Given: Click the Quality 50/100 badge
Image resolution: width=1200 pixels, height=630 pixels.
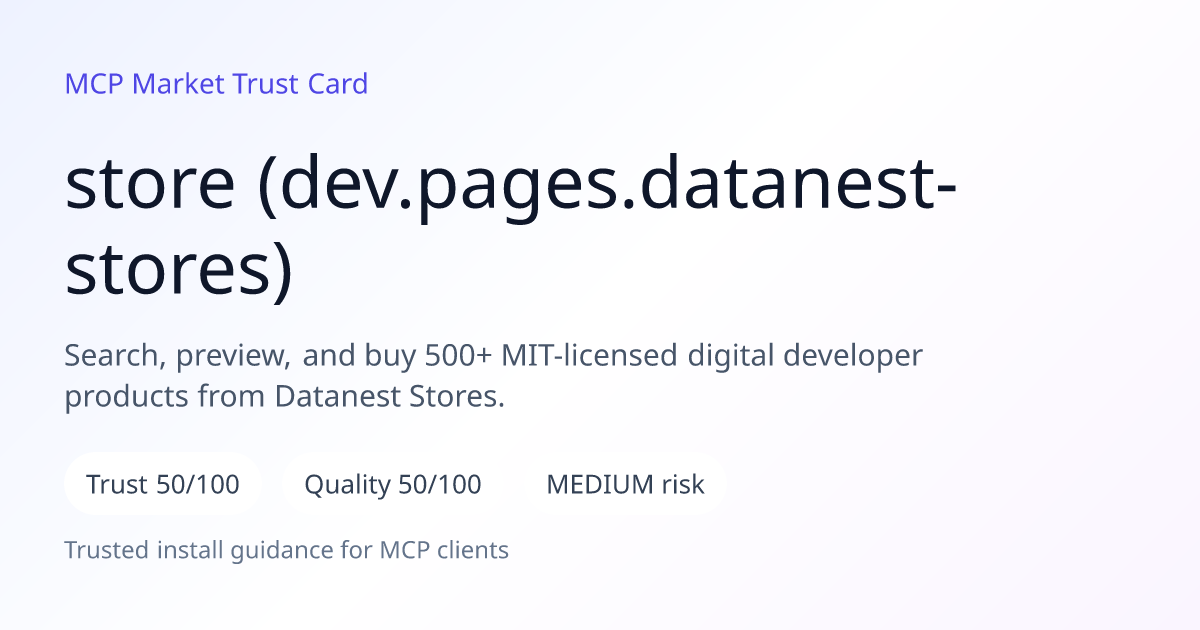Looking at the screenshot, I should (393, 485).
